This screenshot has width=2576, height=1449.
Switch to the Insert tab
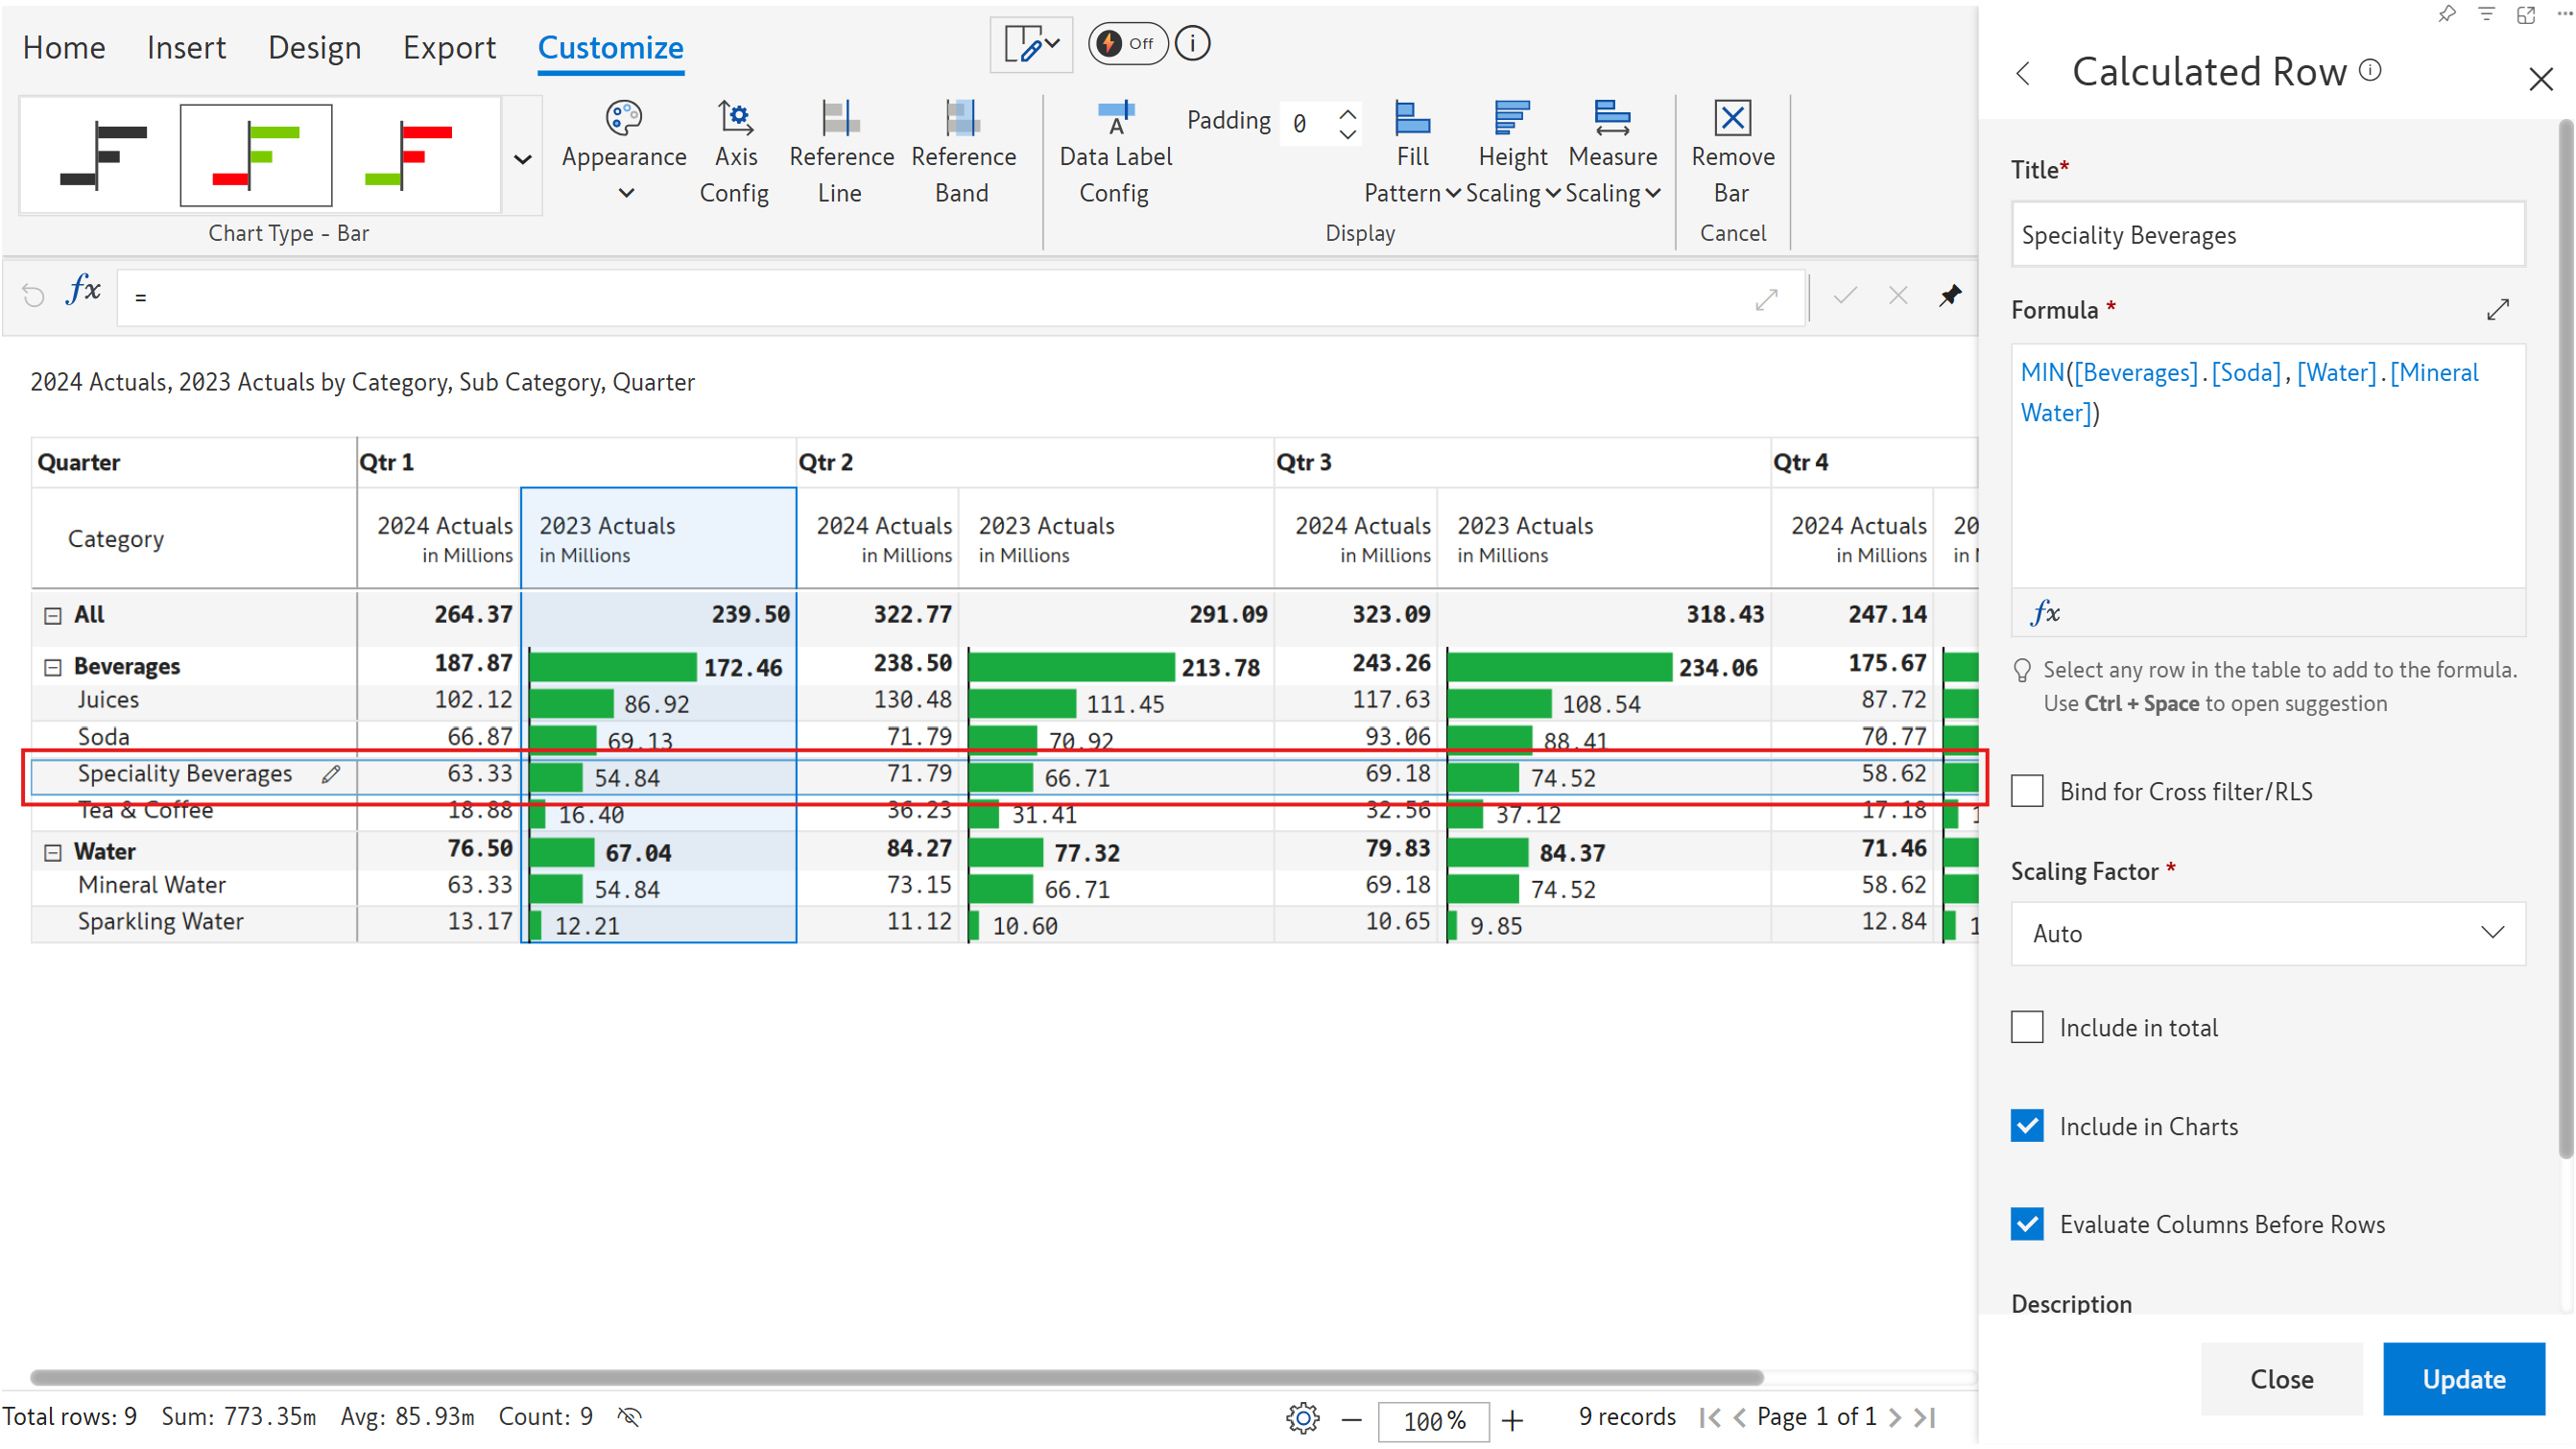coord(186,47)
